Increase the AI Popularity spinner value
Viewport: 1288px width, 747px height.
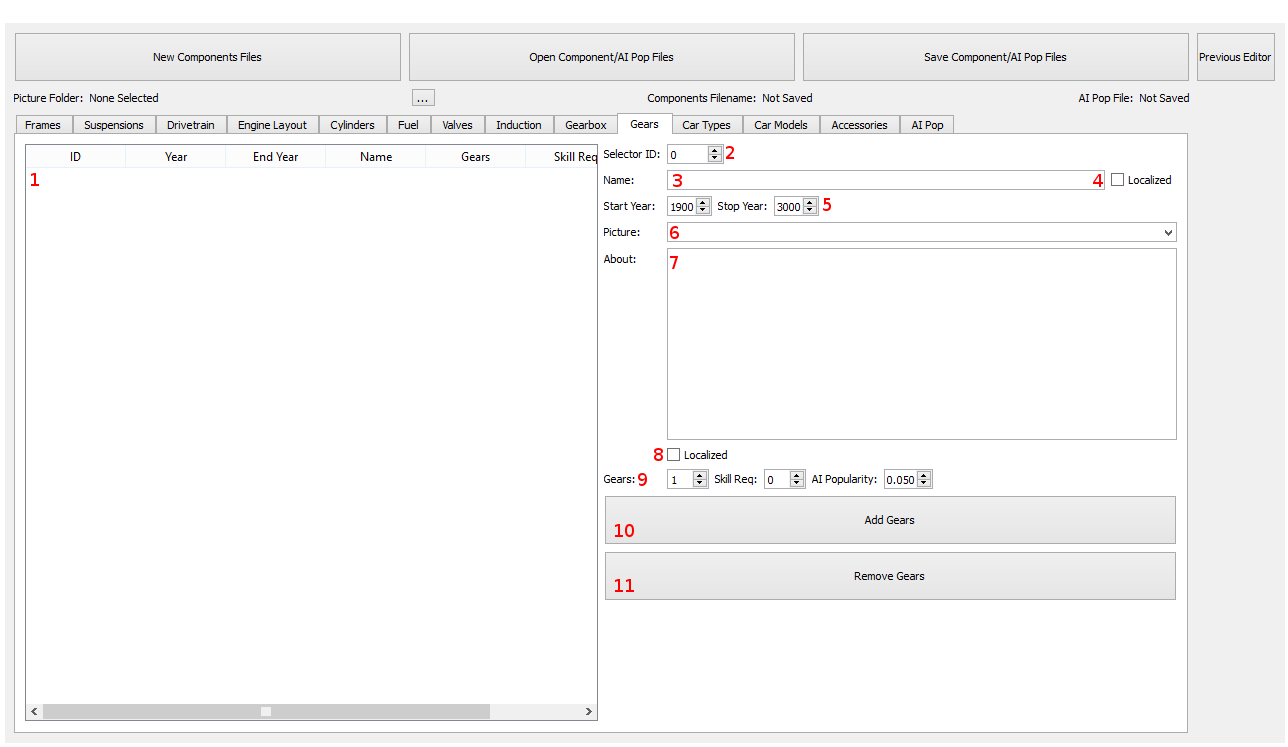[924, 476]
